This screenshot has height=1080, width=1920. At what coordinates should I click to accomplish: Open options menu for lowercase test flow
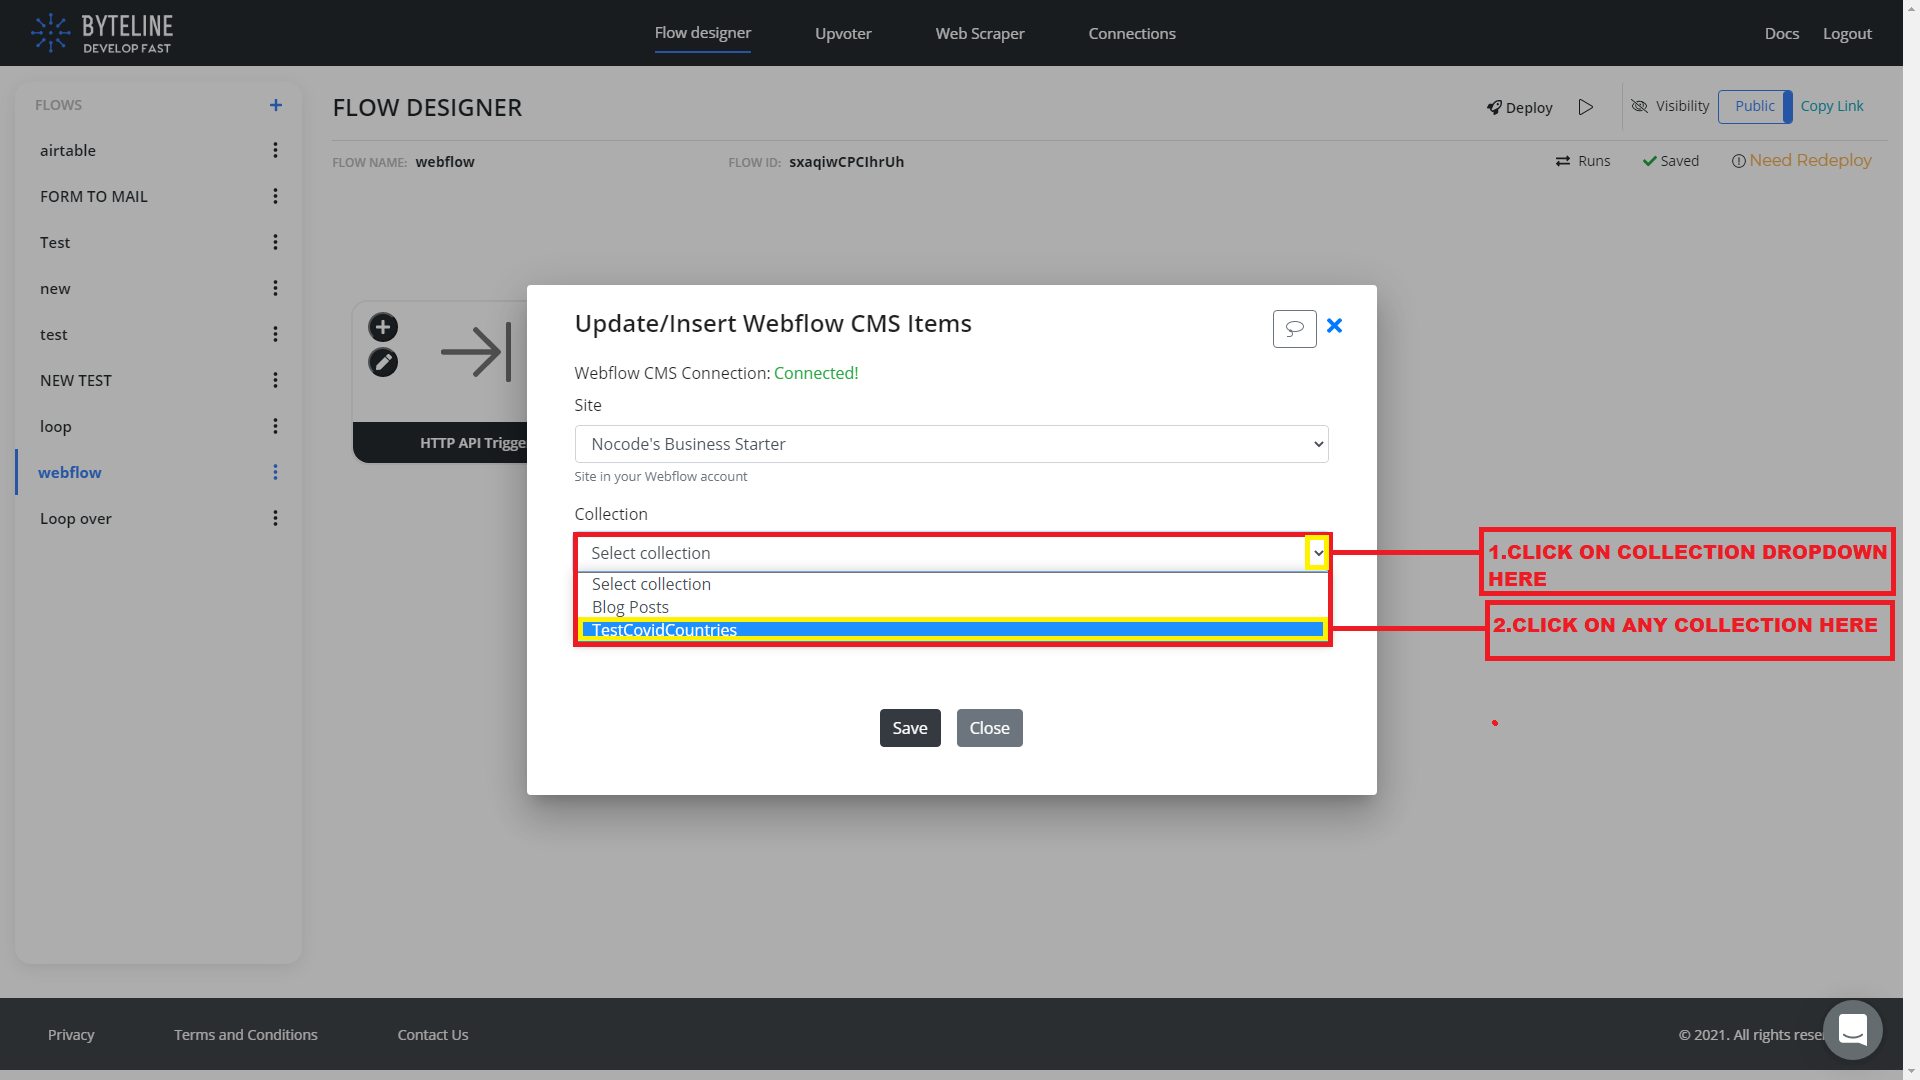(275, 334)
